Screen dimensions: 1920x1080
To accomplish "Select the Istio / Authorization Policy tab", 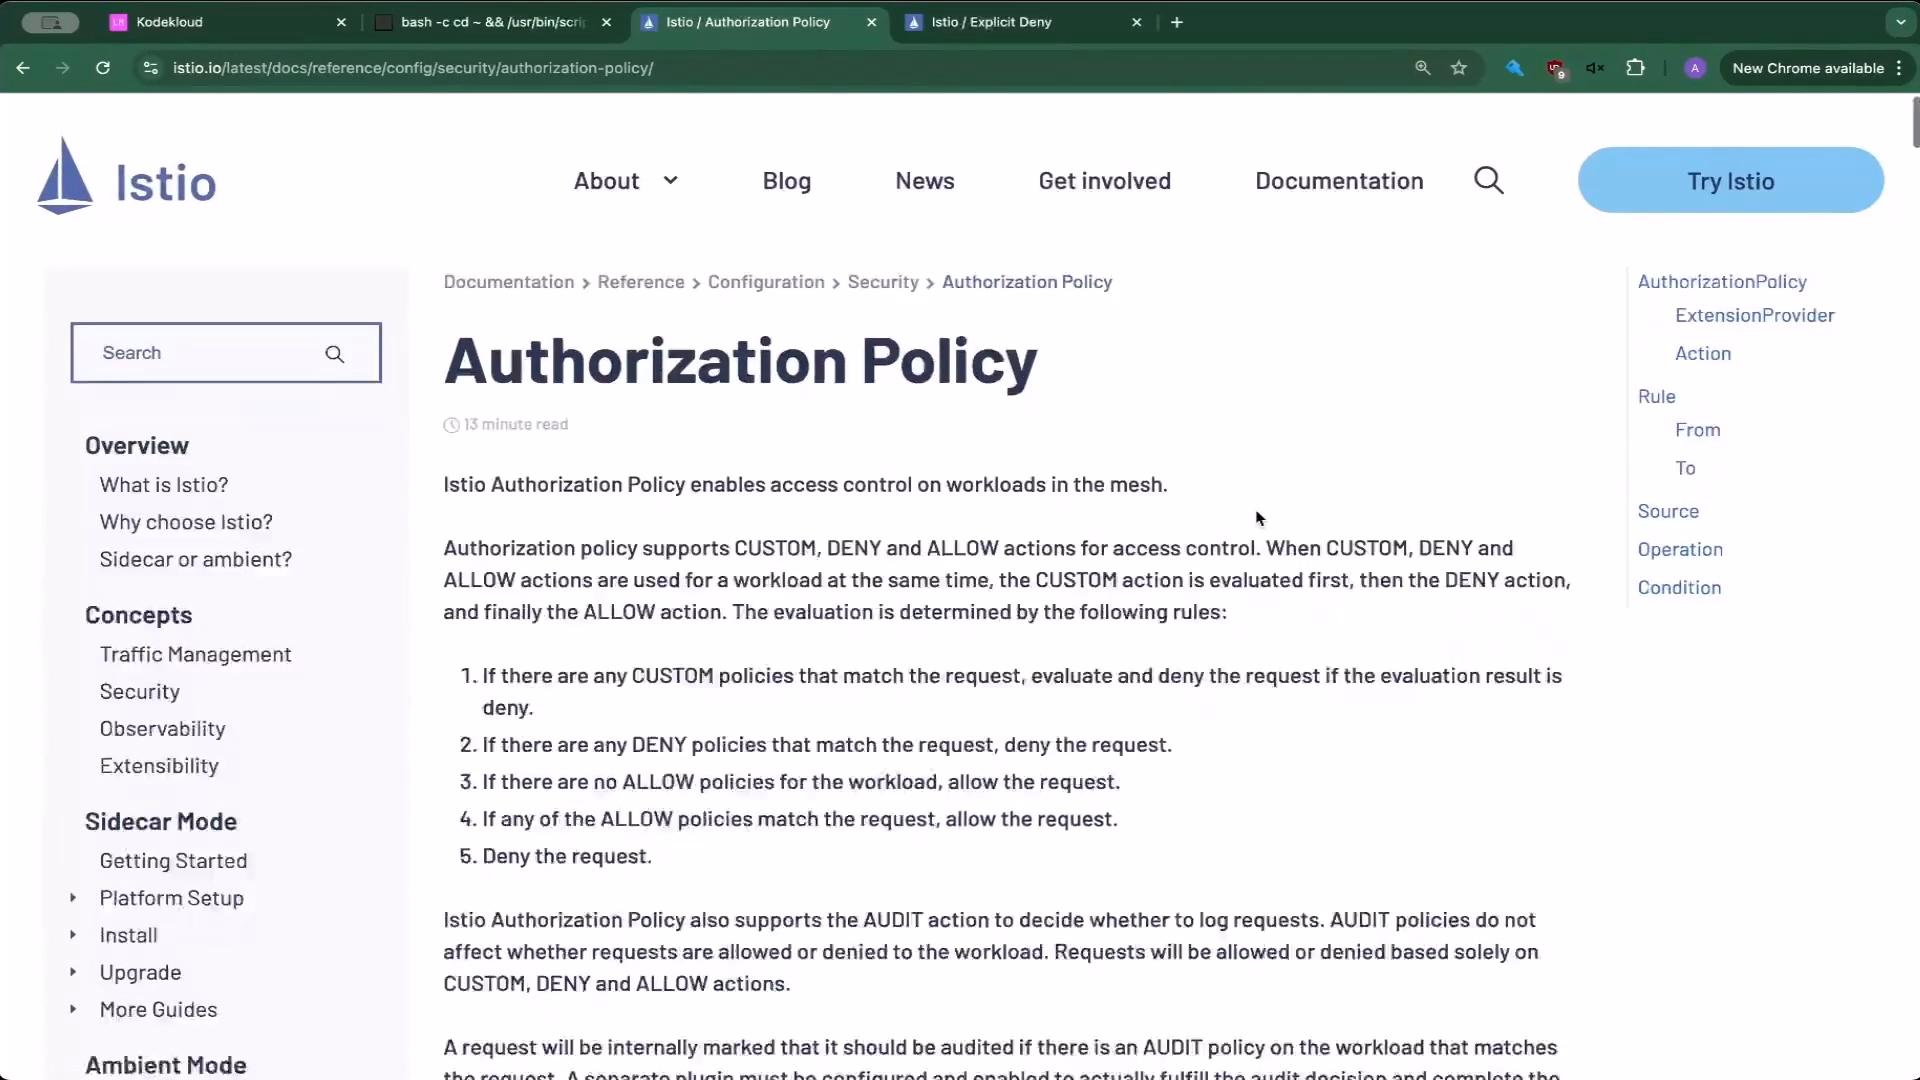I will point(758,22).
